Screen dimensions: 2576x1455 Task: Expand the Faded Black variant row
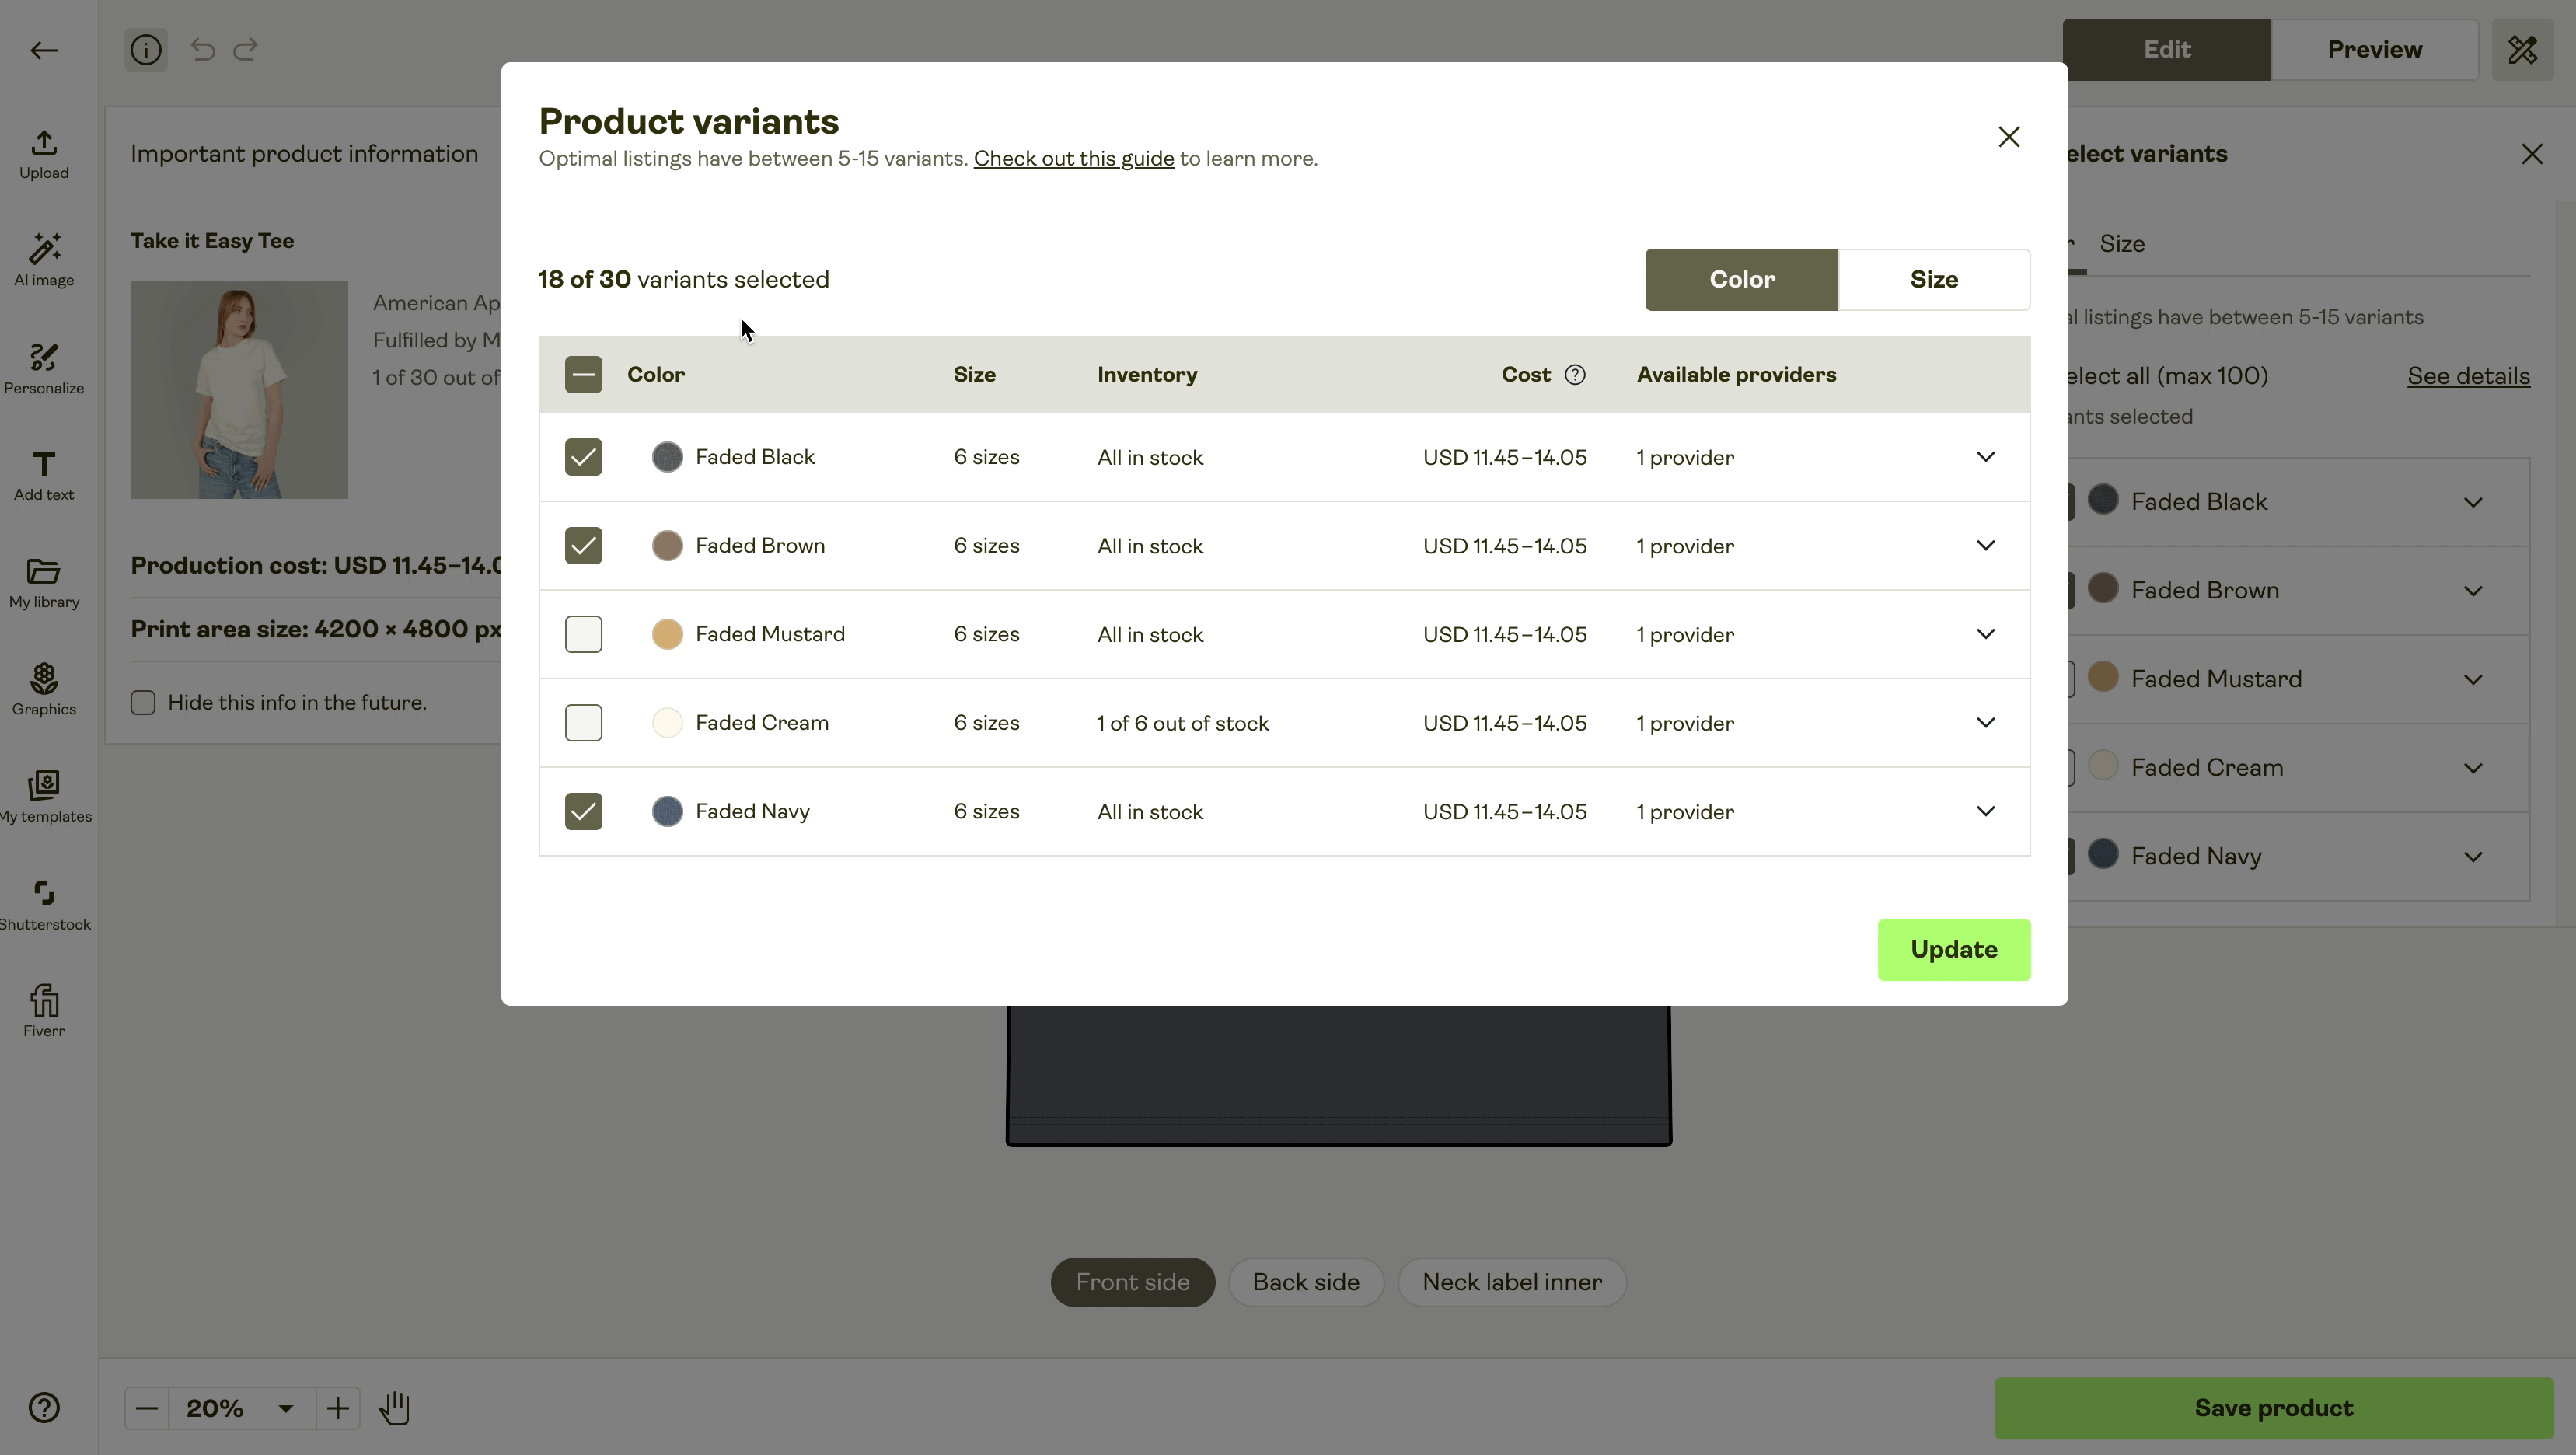click(1986, 457)
